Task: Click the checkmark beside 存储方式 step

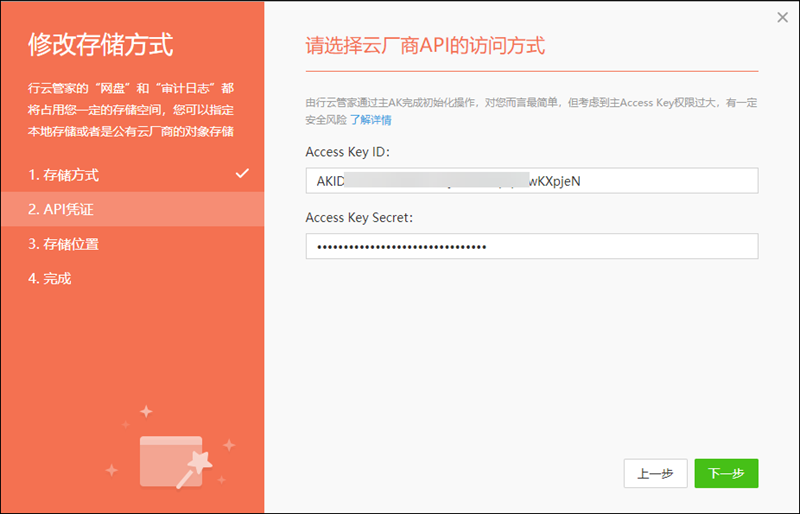Action: pyautogui.click(x=242, y=174)
